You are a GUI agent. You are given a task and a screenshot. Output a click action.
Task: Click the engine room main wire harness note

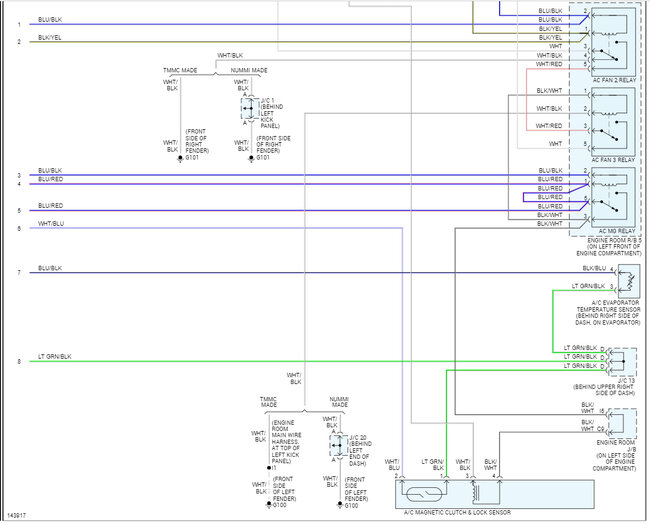(x=286, y=442)
